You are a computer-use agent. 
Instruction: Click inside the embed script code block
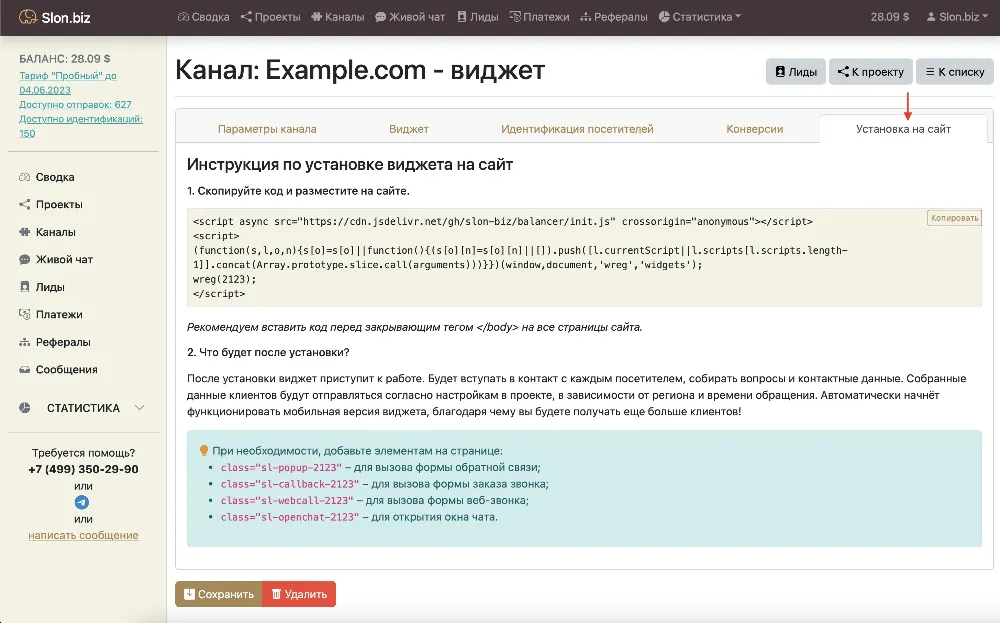click(x=584, y=258)
